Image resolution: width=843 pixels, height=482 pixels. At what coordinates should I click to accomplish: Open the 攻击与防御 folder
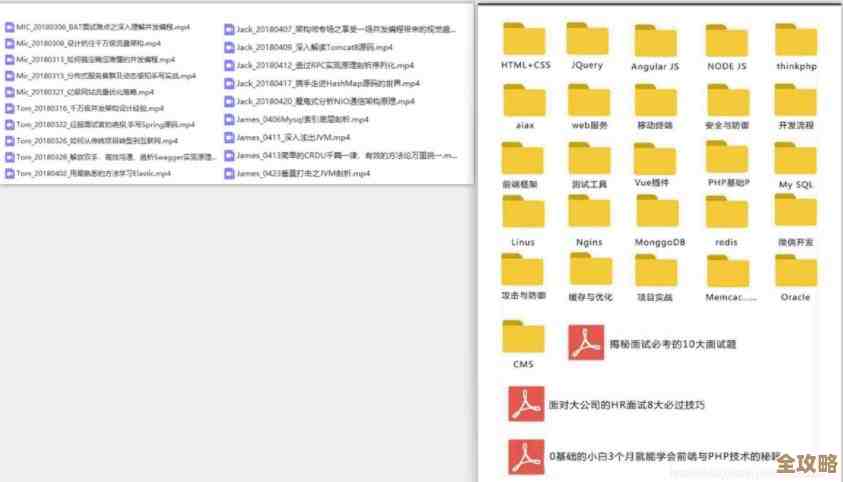pyautogui.click(x=523, y=270)
